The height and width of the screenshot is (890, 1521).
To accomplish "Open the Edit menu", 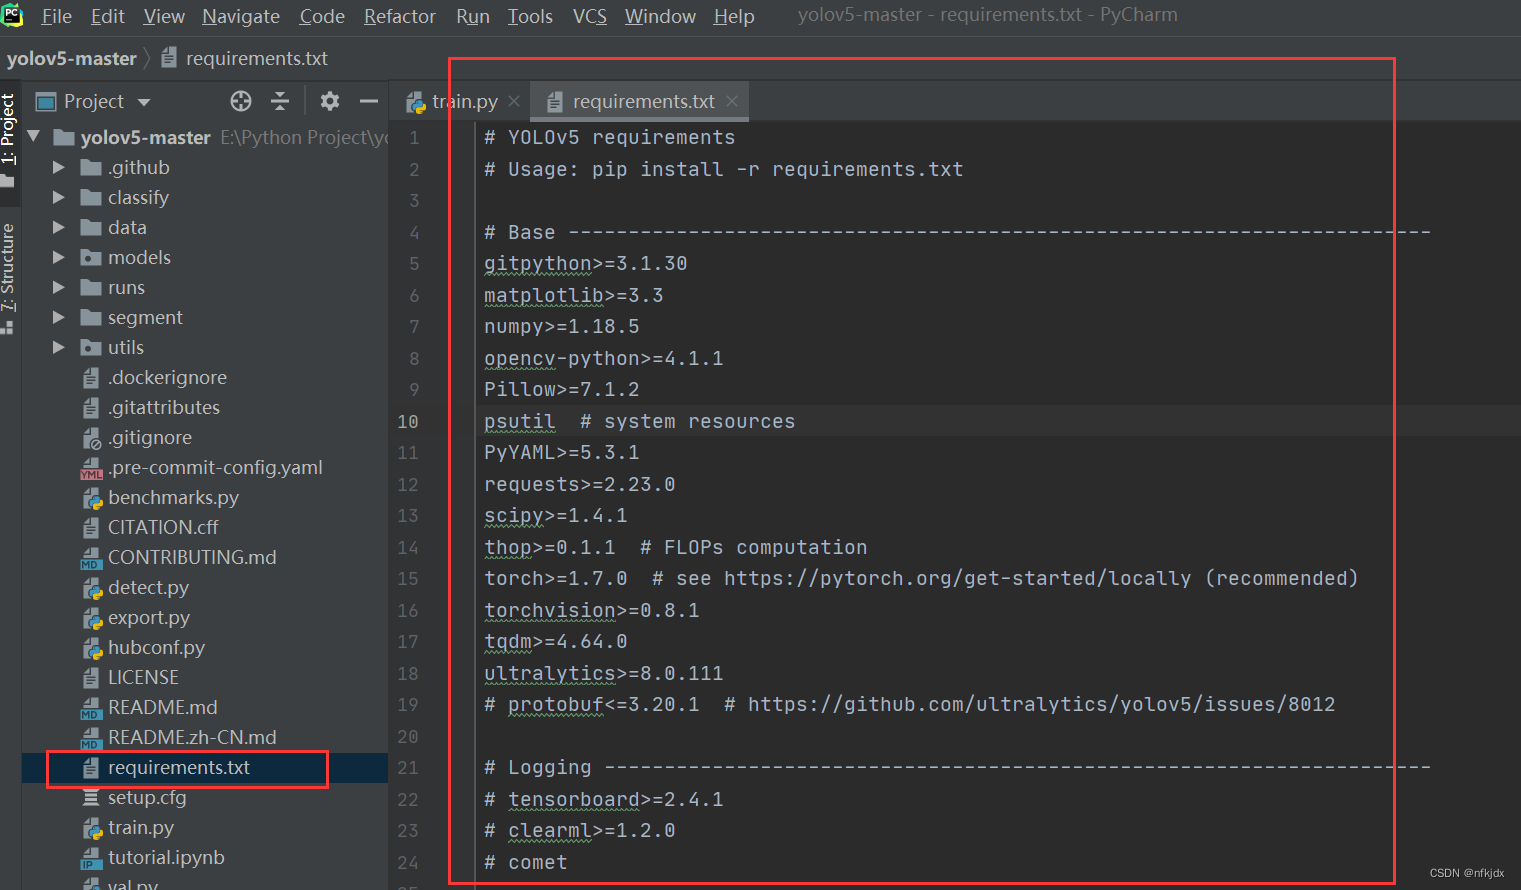I will coord(108,16).
